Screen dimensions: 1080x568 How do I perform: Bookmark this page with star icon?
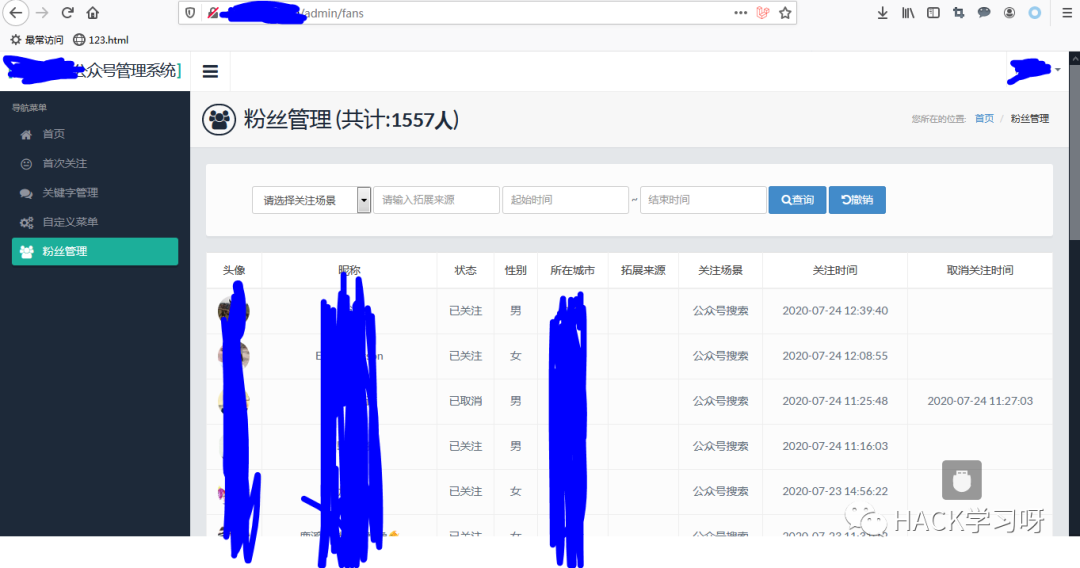click(x=785, y=12)
